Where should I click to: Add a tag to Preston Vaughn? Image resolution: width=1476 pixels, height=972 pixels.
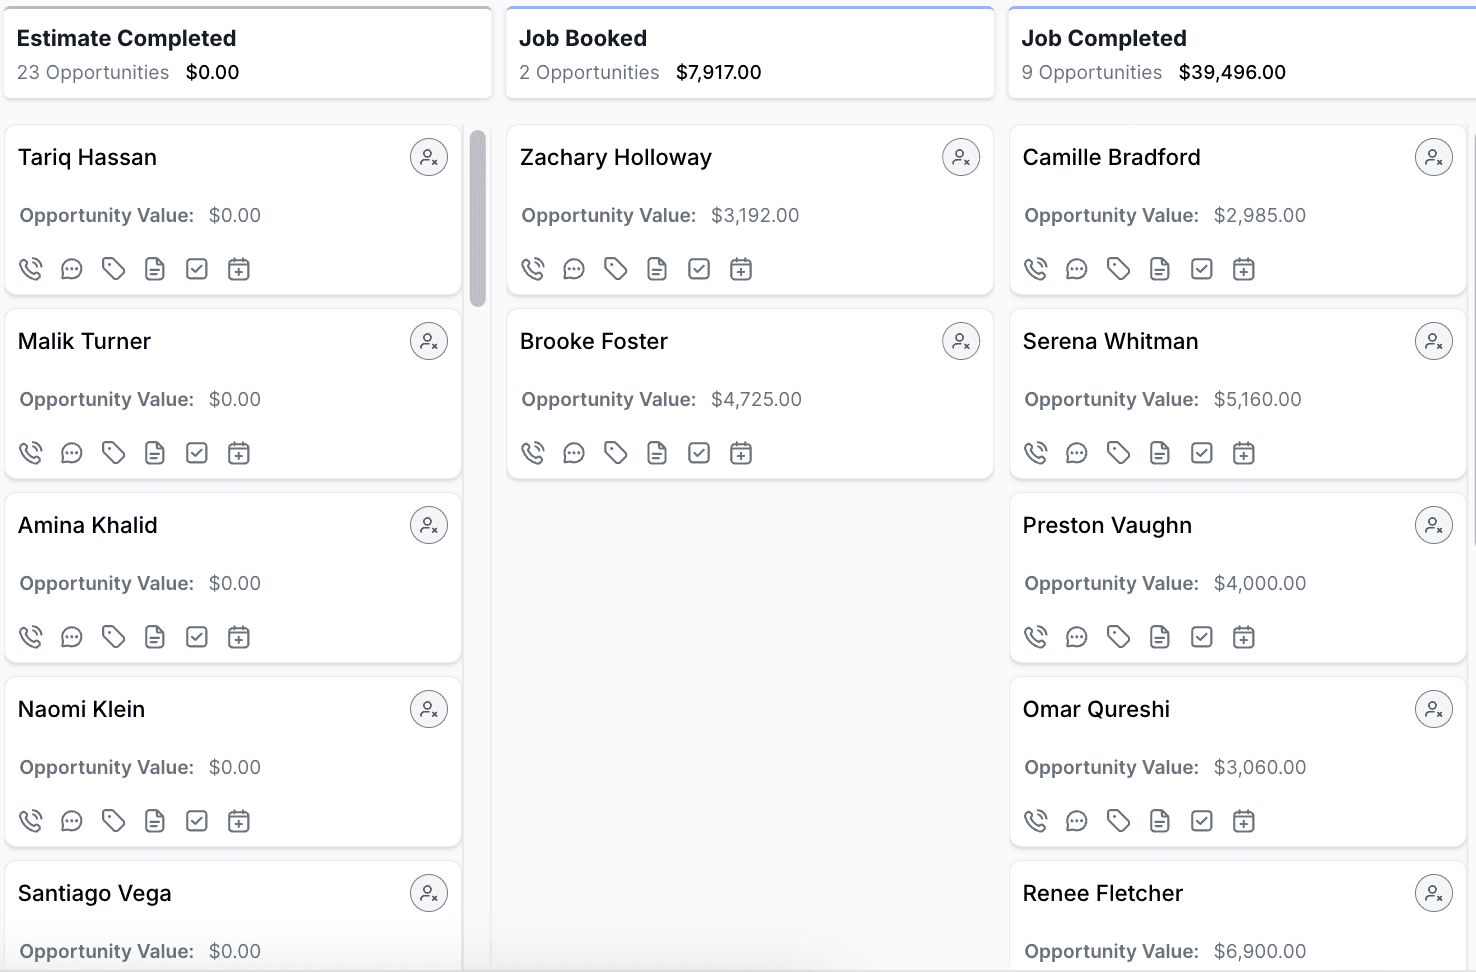[x=1119, y=637]
